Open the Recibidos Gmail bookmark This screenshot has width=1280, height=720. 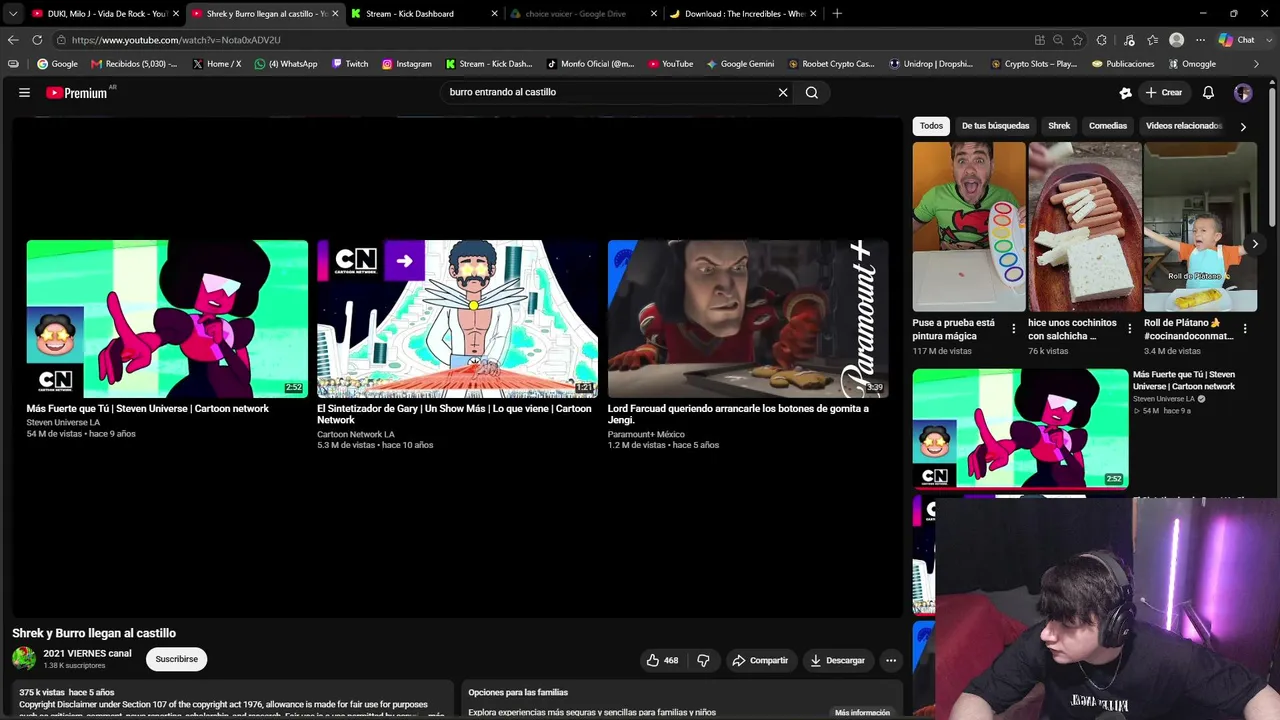coord(134,64)
